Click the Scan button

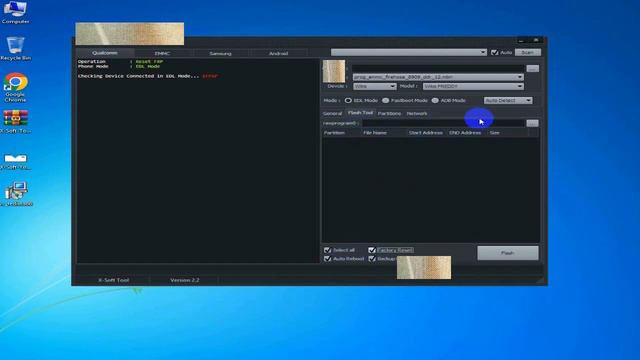click(528, 52)
